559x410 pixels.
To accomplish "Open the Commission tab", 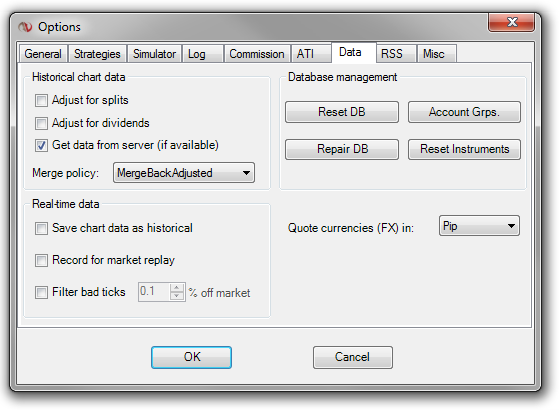I will tap(257, 54).
